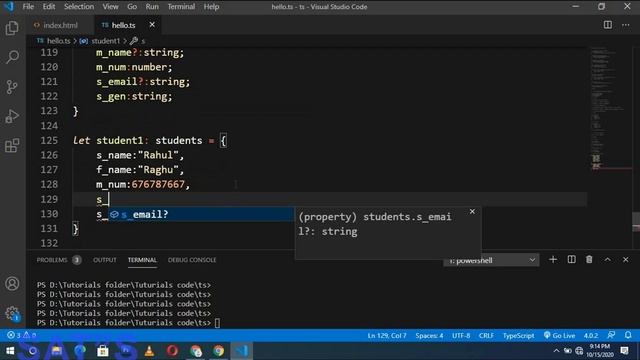Open the Manage gear icon

[12, 313]
